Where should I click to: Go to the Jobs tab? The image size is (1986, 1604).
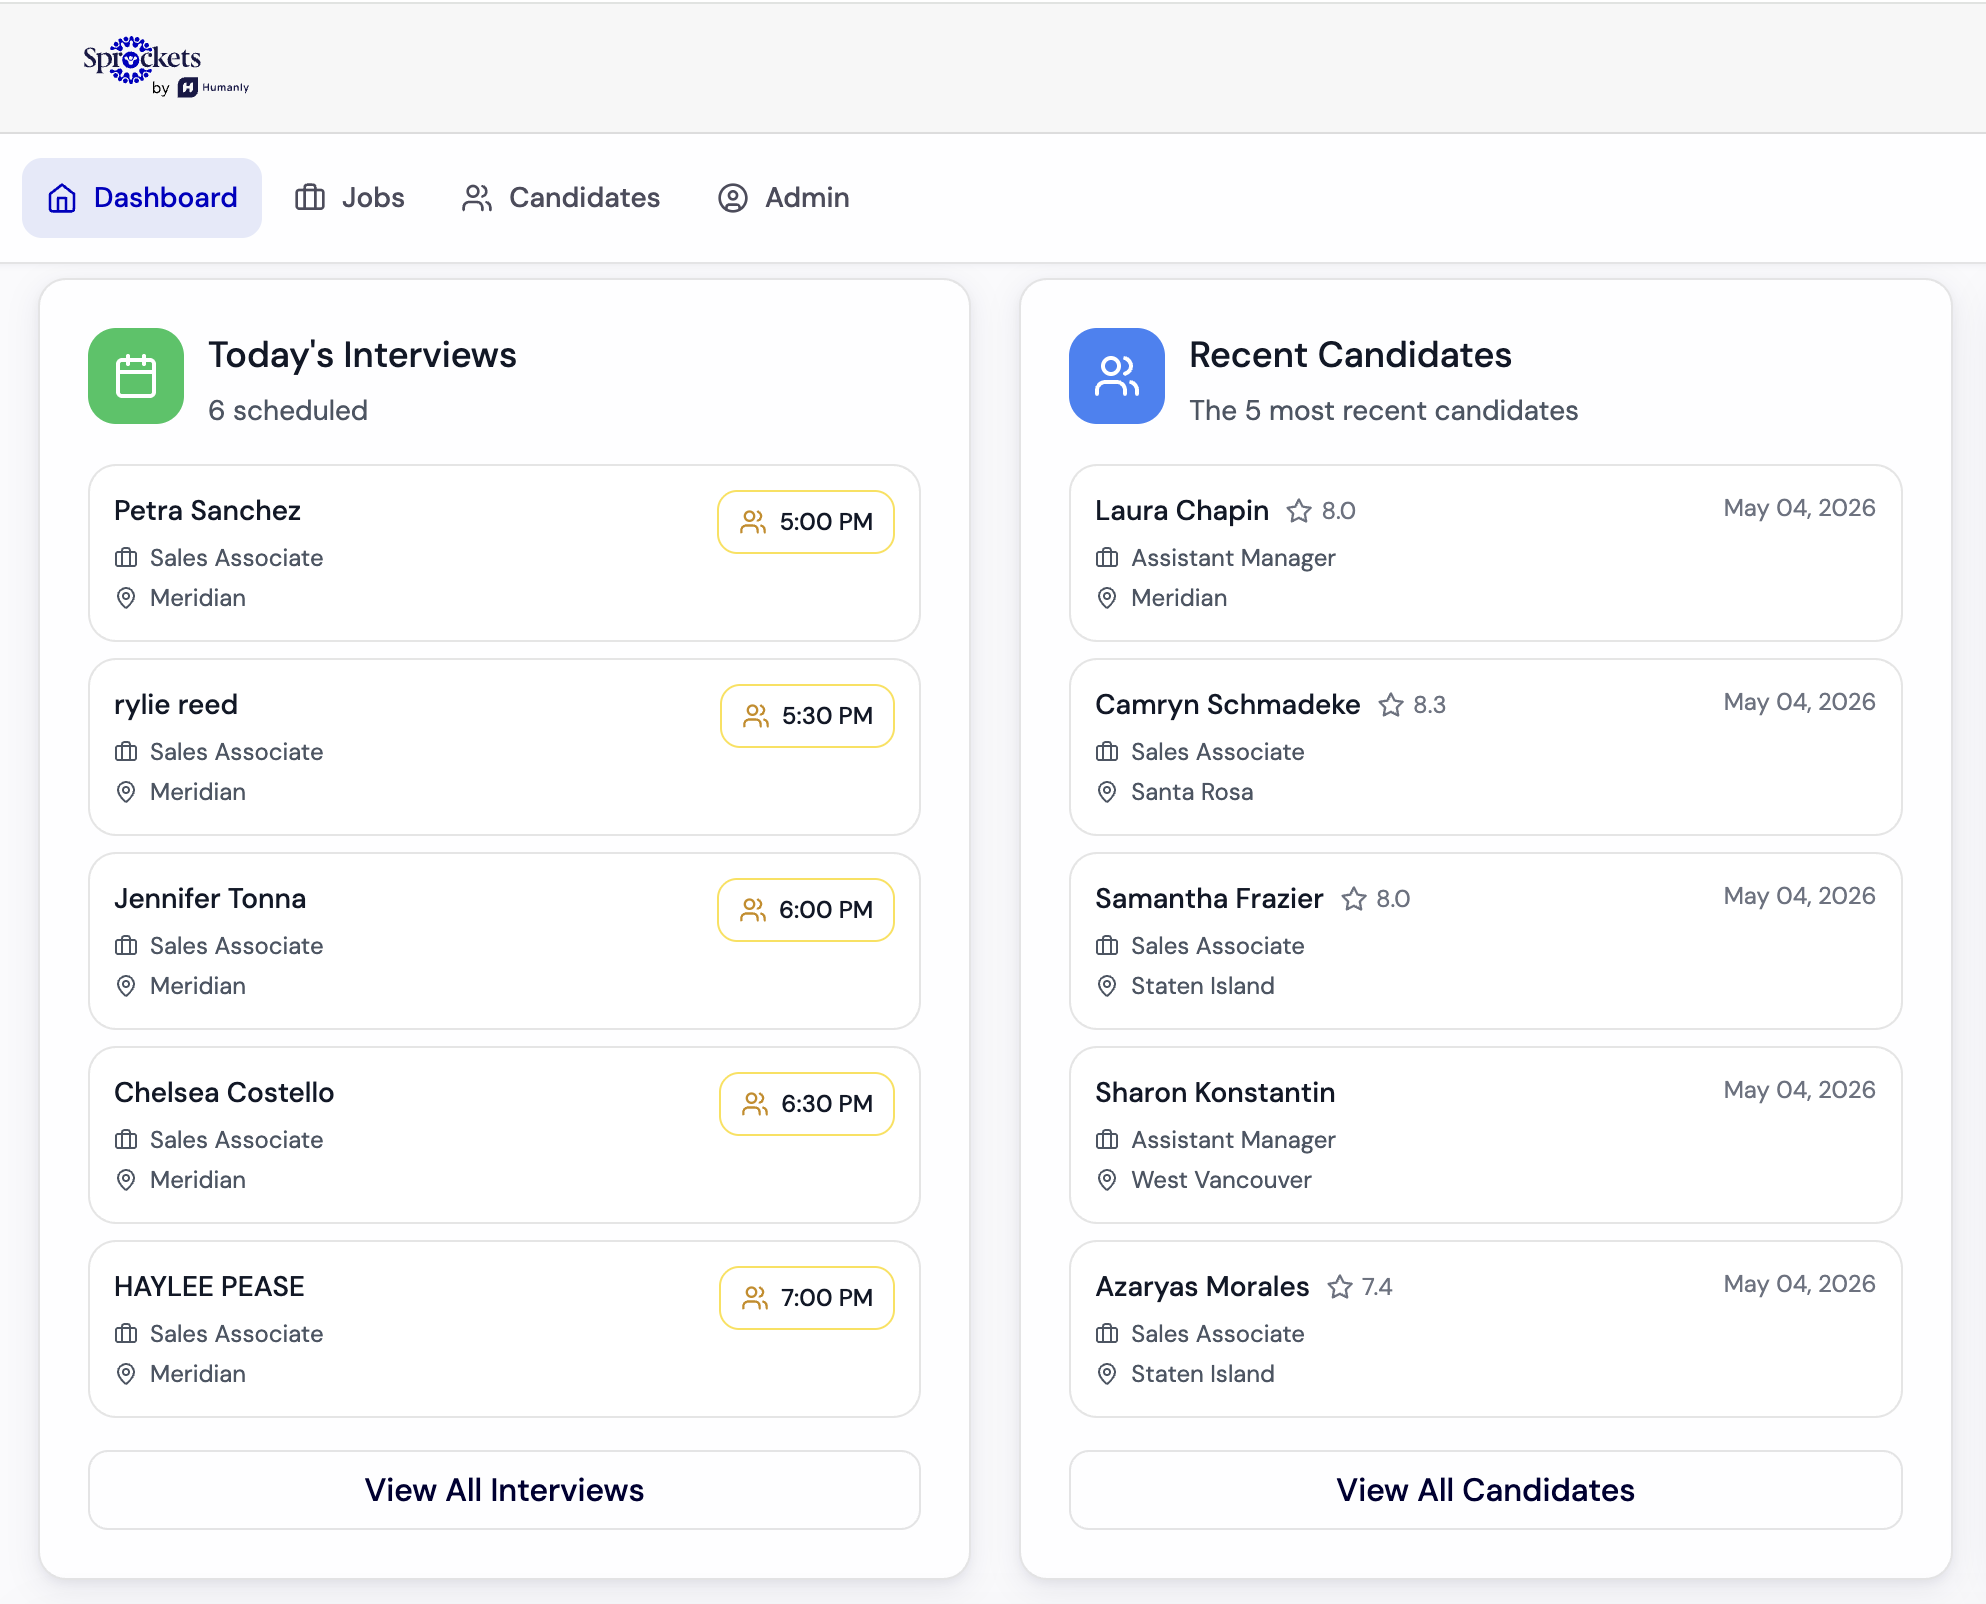point(350,198)
